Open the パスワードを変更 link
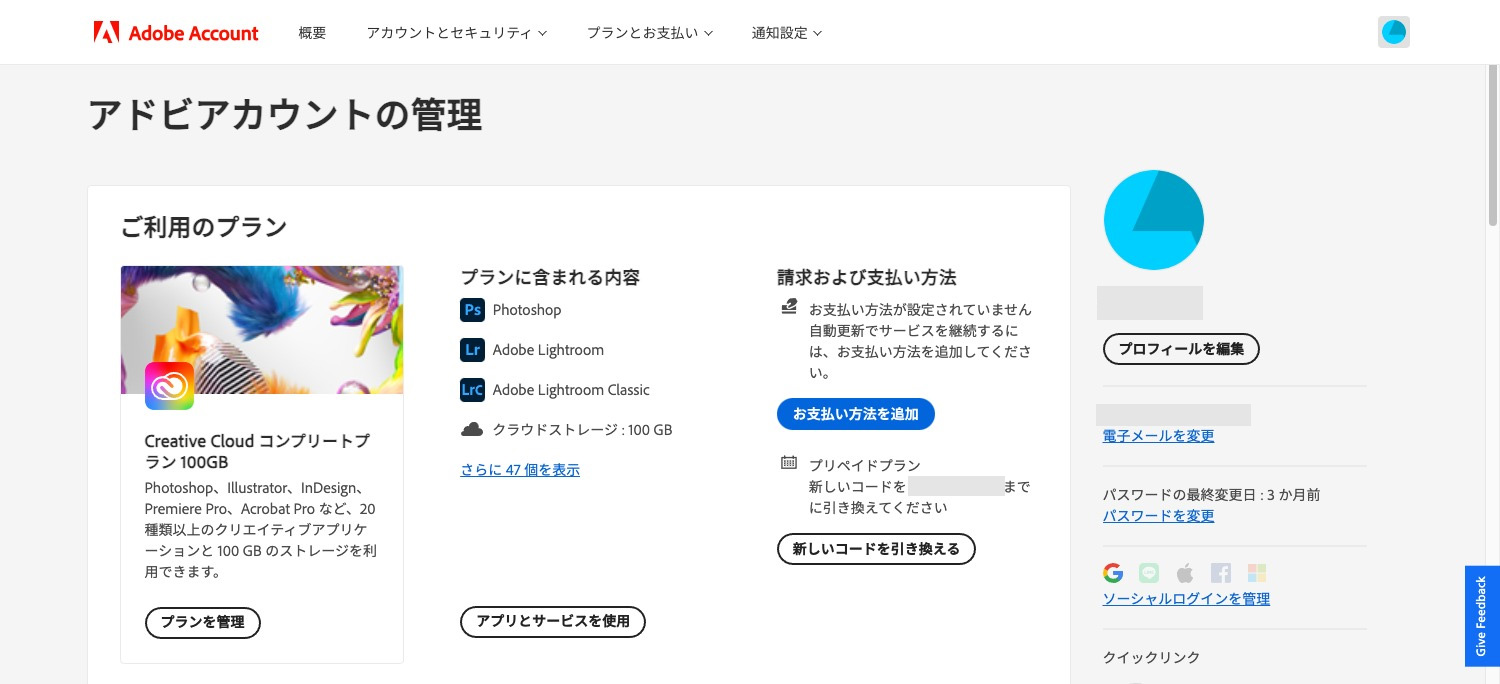This screenshot has width=1500, height=684. (x=1158, y=516)
